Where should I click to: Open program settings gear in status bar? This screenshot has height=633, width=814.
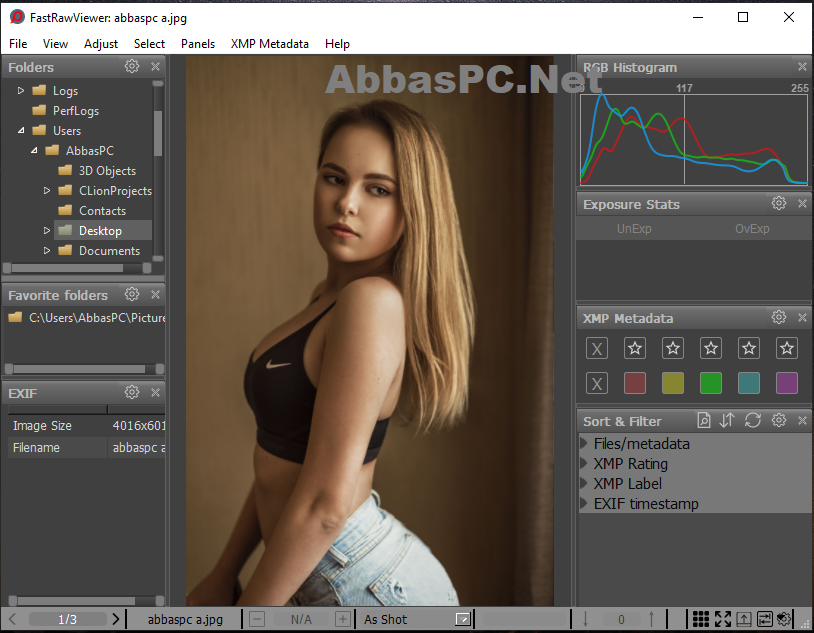(x=784, y=619)
